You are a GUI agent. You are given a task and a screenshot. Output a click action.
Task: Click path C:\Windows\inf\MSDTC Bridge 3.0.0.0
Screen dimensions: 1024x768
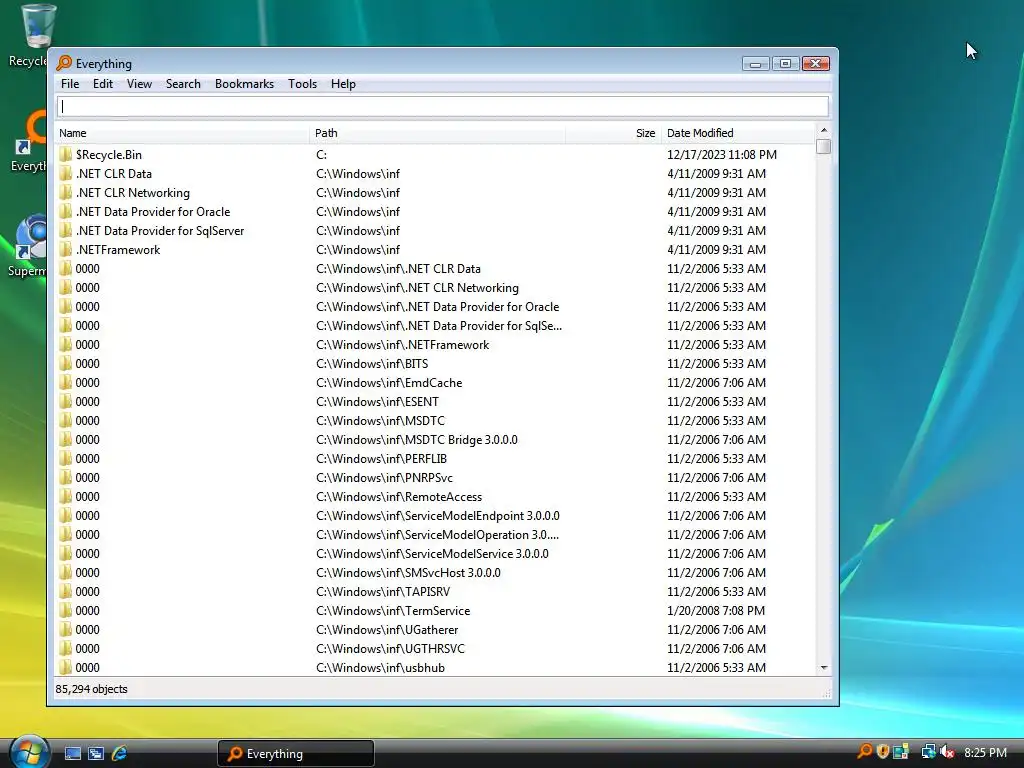(417, 440)
